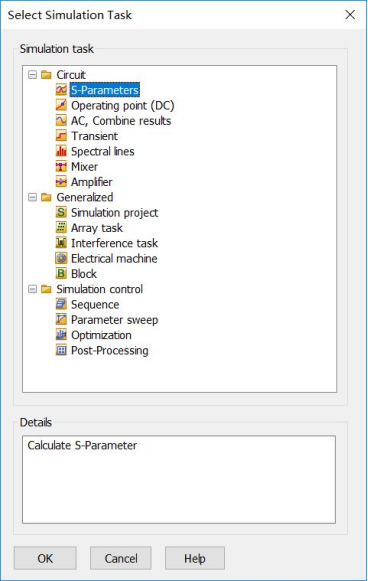Select the Transient task icon
368x581 pixels.
click(x=61, y=136)
